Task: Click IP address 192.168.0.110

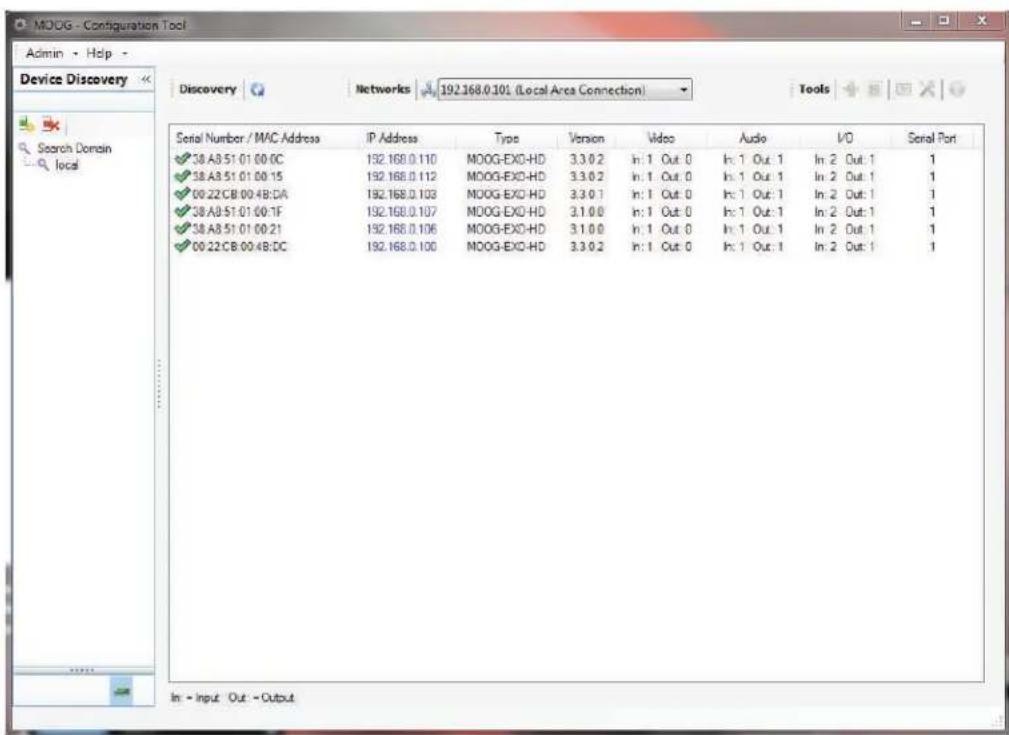Action: pos(402,159)
